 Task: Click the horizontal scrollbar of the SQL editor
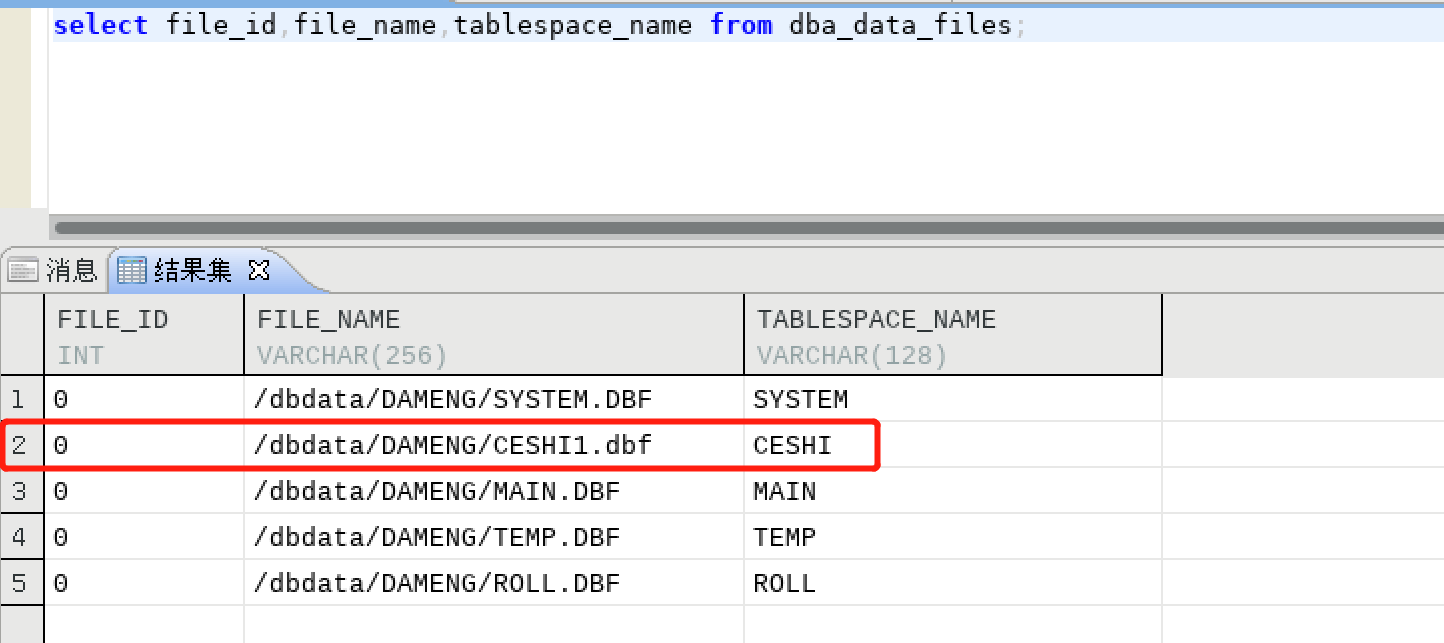[748, 228]
